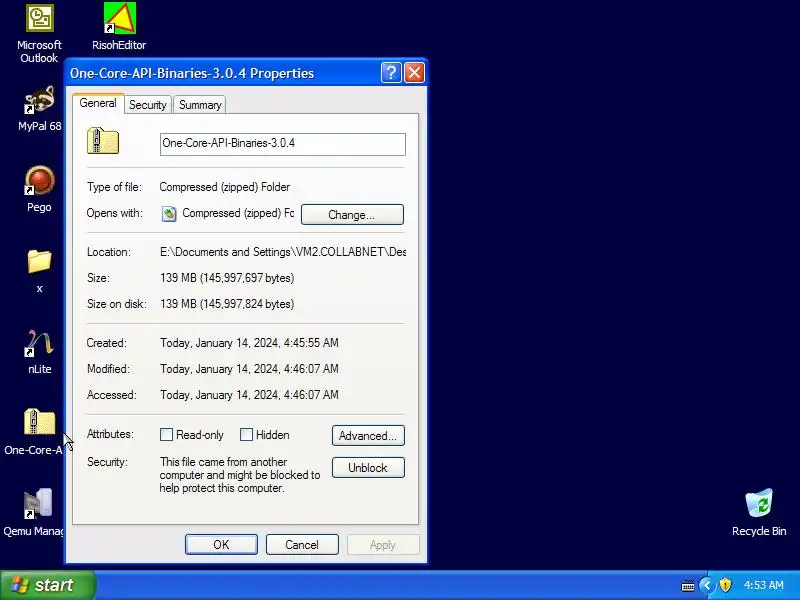Screen dimensions: 800x600
Task: Click the Size on disk value 145,997,824 bytes
Action: (227, 304)
